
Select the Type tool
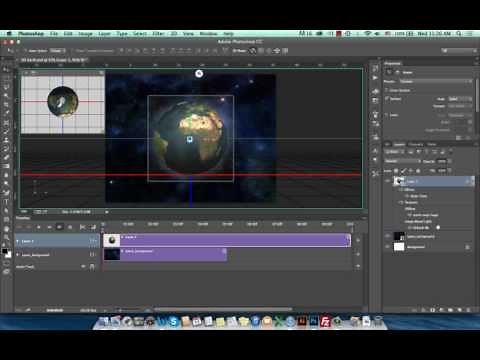click(x=6, y=201)
